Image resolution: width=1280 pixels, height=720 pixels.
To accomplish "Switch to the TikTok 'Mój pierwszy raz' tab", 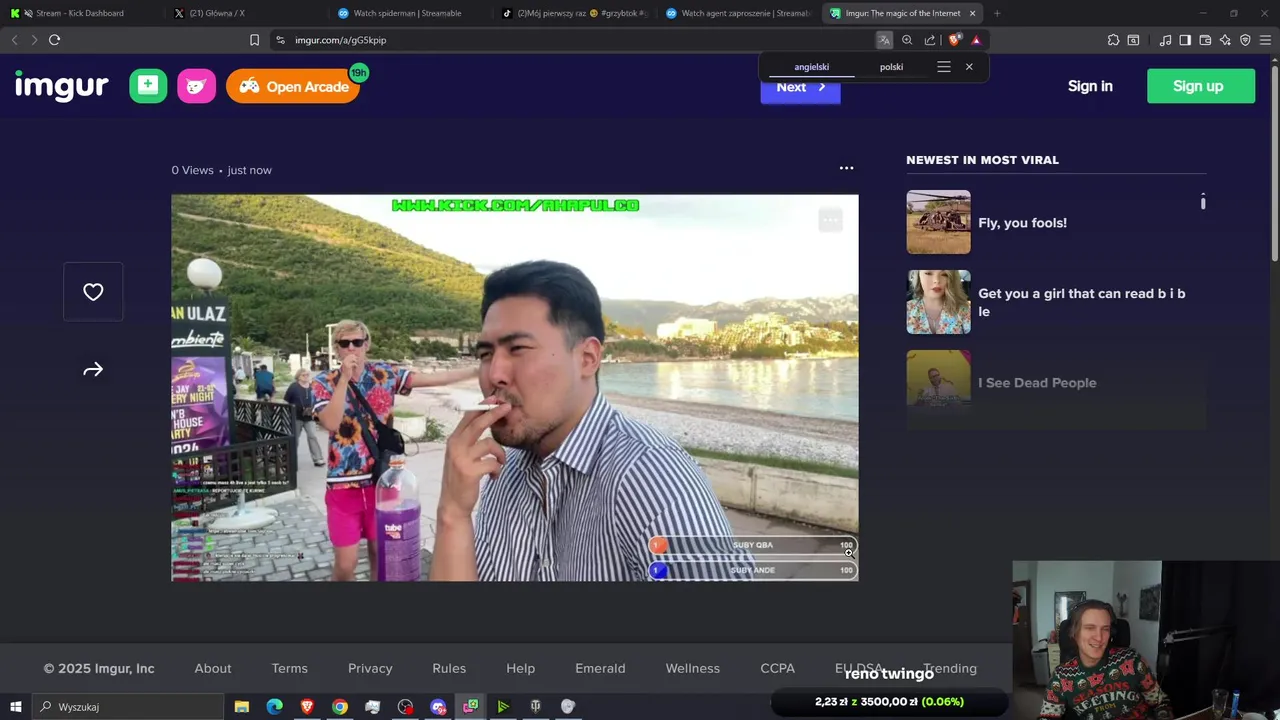I will [x=575, y=13].
